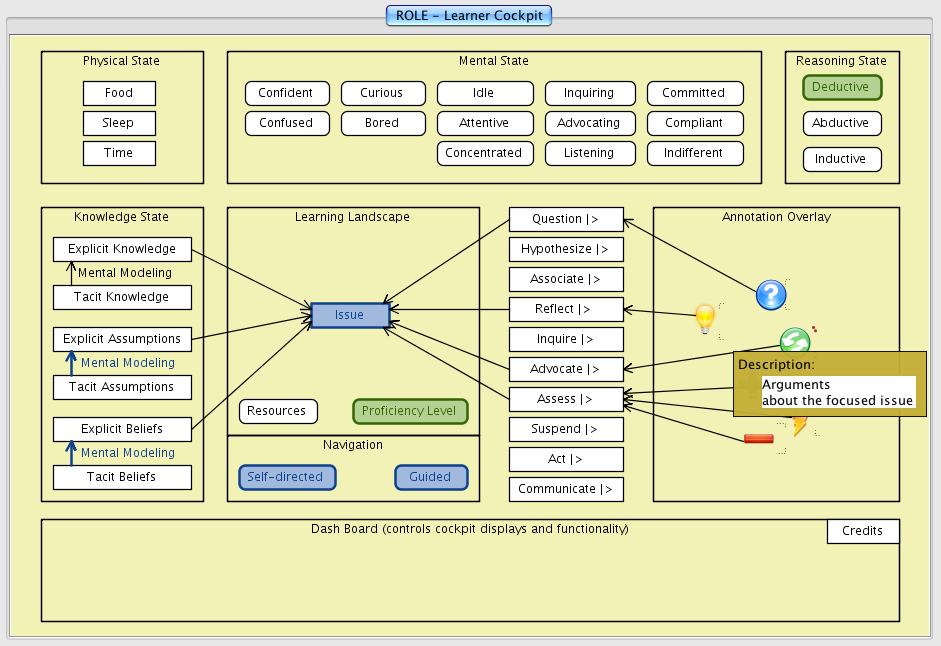This screenshot has width=941, height=646.
Task: Click the Explicit Knowledge box
Action: point(122,249)
